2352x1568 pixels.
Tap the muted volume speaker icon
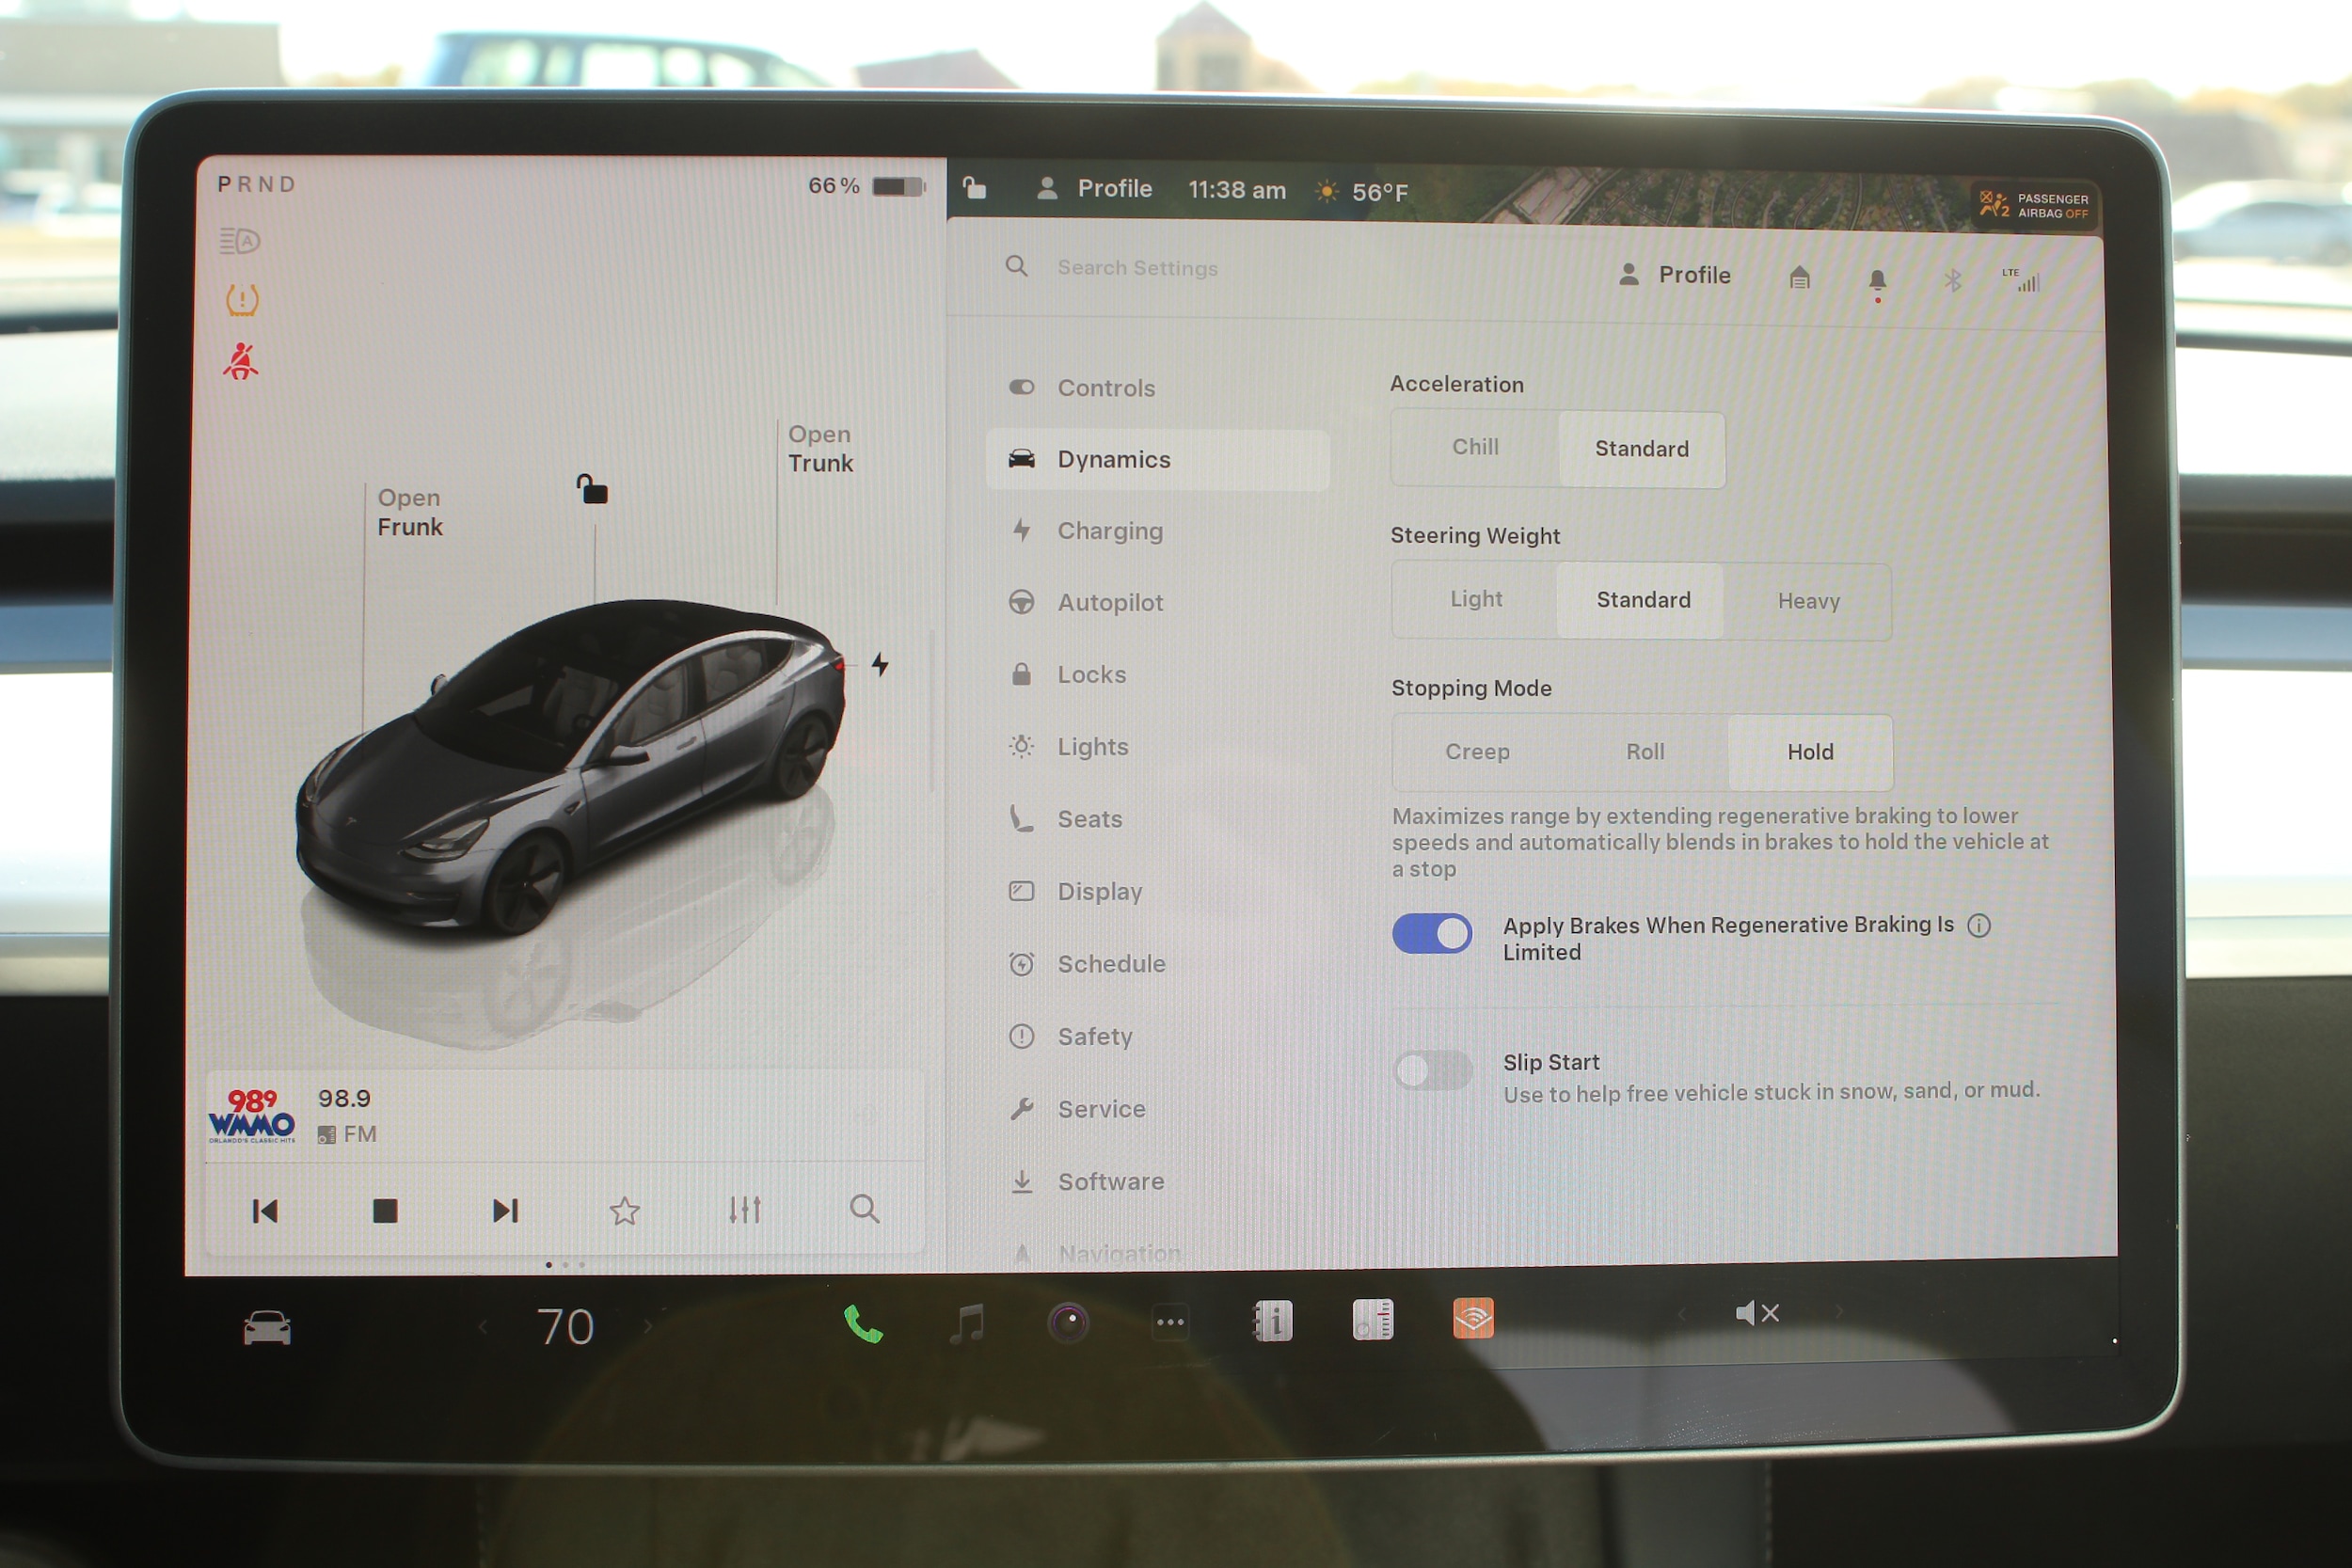coord(1756,1313)
